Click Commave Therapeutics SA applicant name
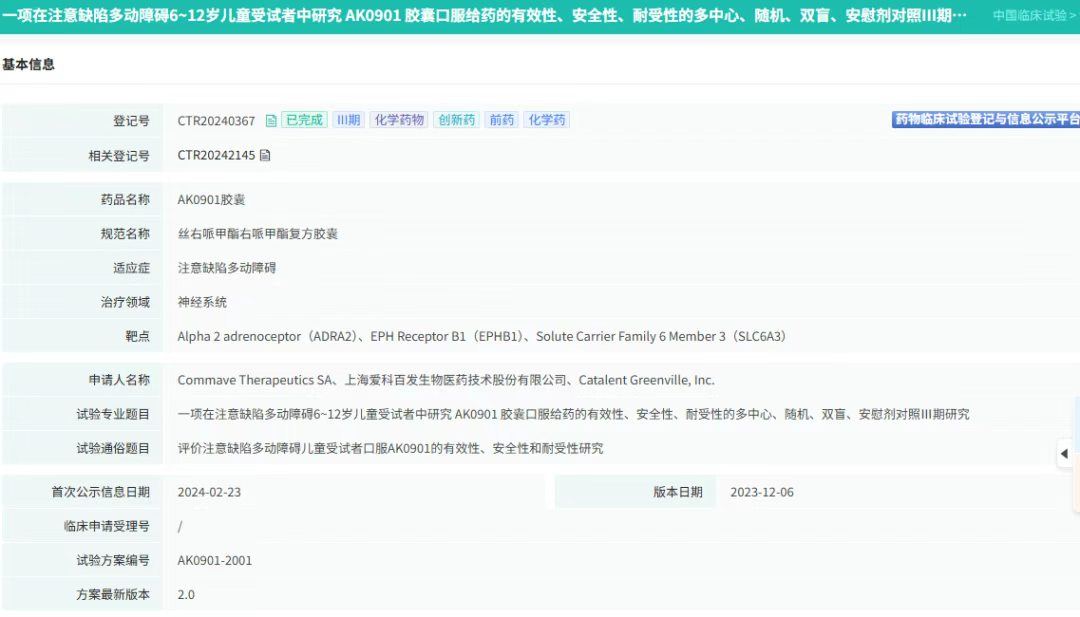Viewport: 1080px width, 617px height. [x=254, y=380]
